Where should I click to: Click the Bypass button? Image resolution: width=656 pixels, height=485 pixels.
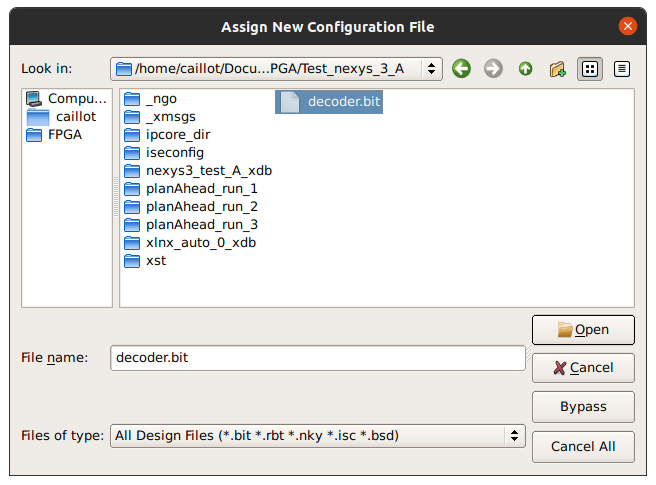coord(583,407)
